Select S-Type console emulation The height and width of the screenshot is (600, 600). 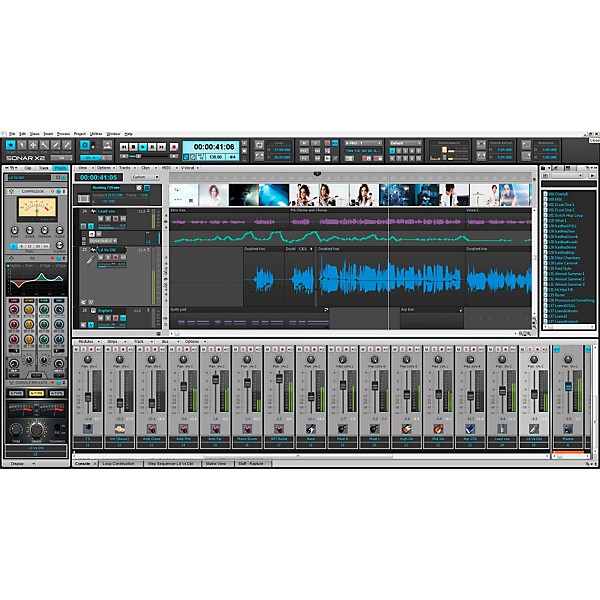click(x=16, y=393)
